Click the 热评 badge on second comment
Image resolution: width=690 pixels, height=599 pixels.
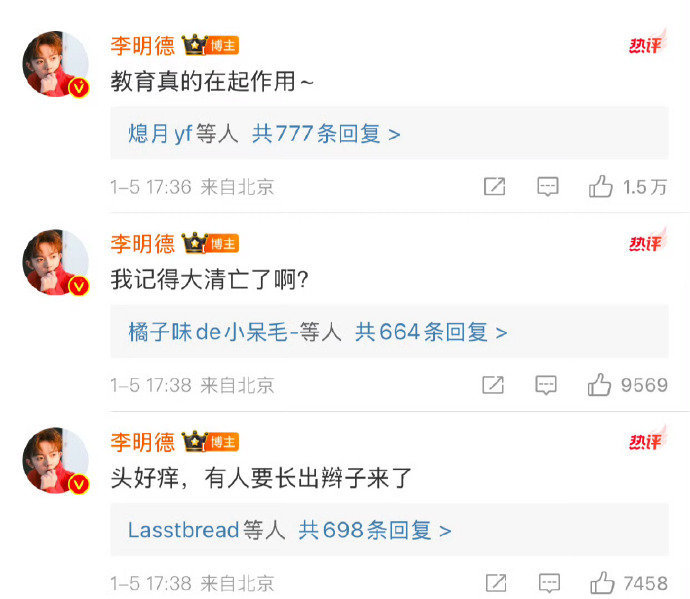pos(647,241)
